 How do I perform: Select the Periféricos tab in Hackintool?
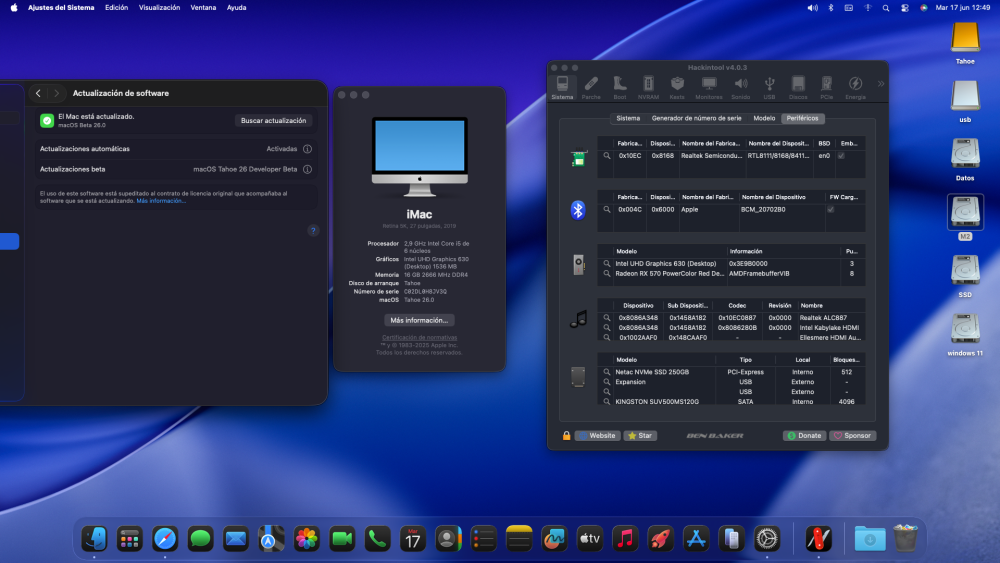(802, 118)
